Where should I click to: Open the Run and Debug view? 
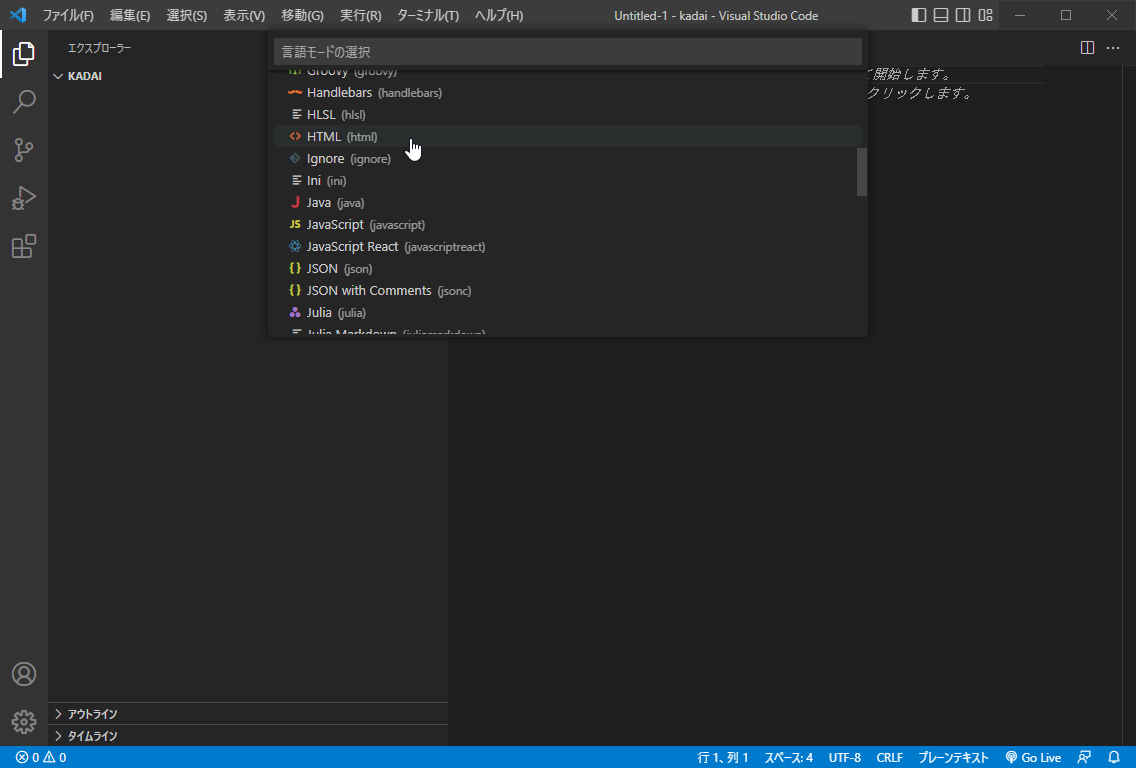pyautogui.click(x=24, y=198)
